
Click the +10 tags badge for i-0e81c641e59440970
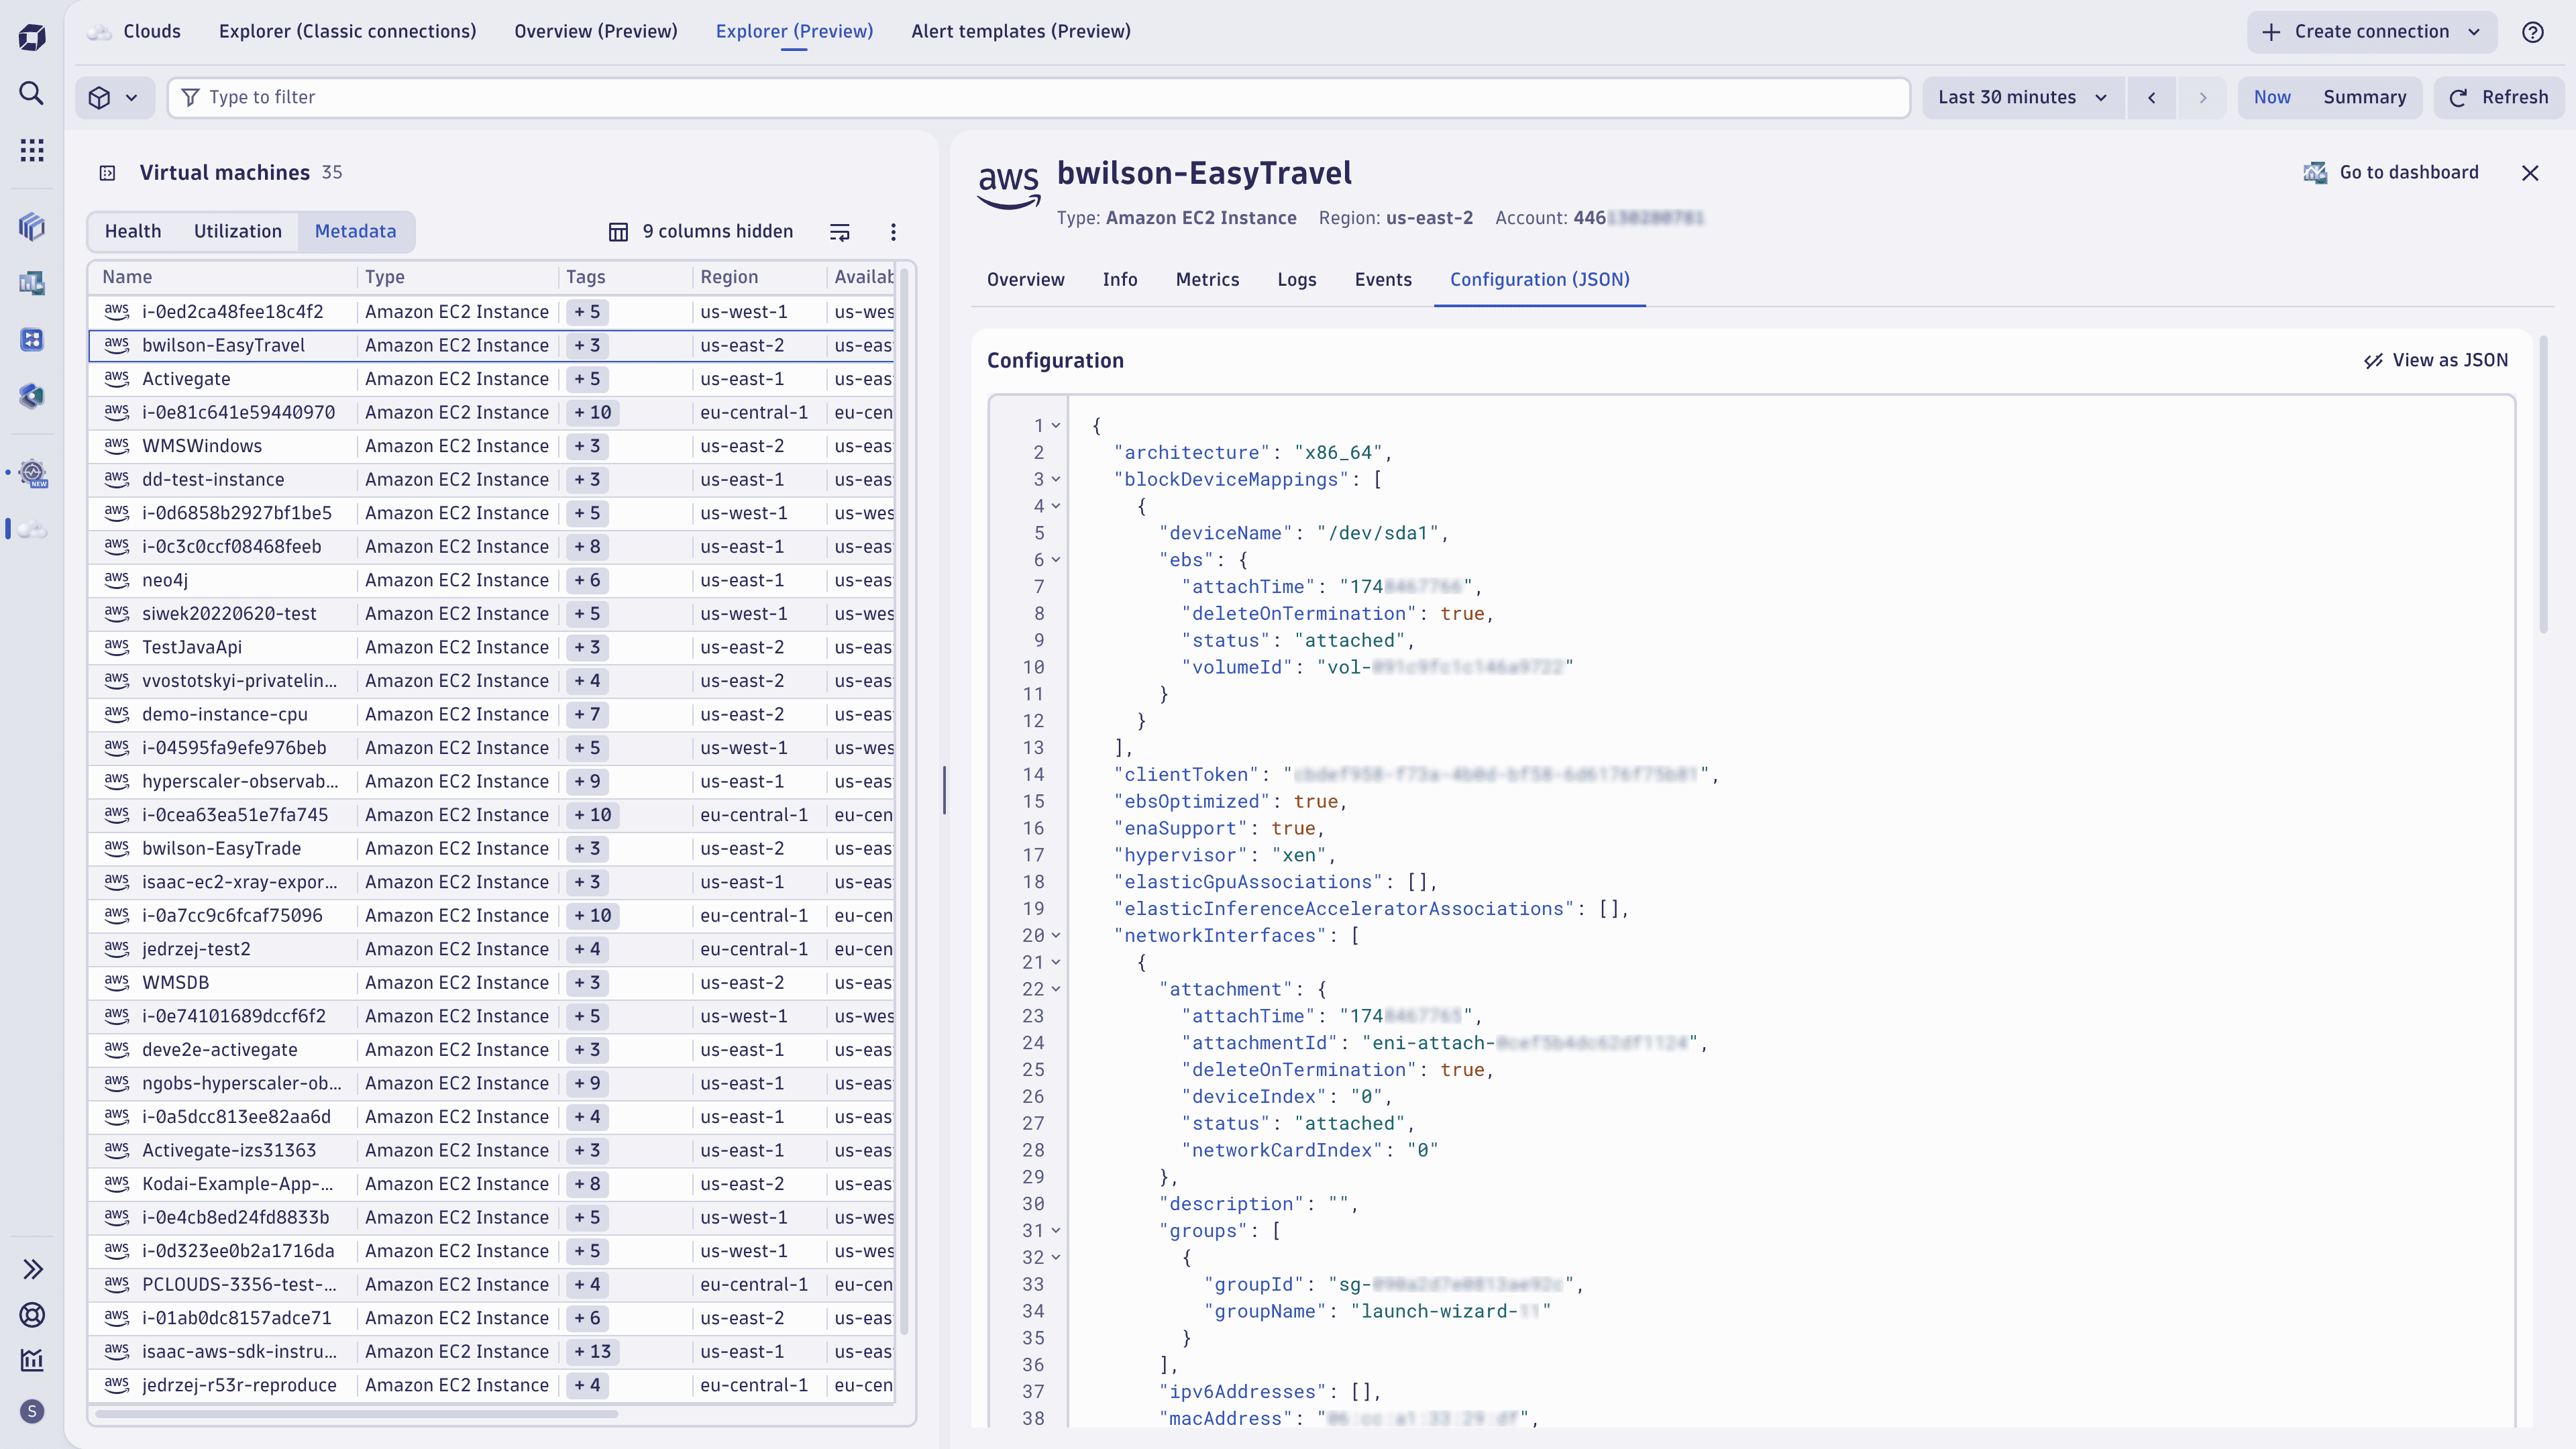click(x=593, y=413)
